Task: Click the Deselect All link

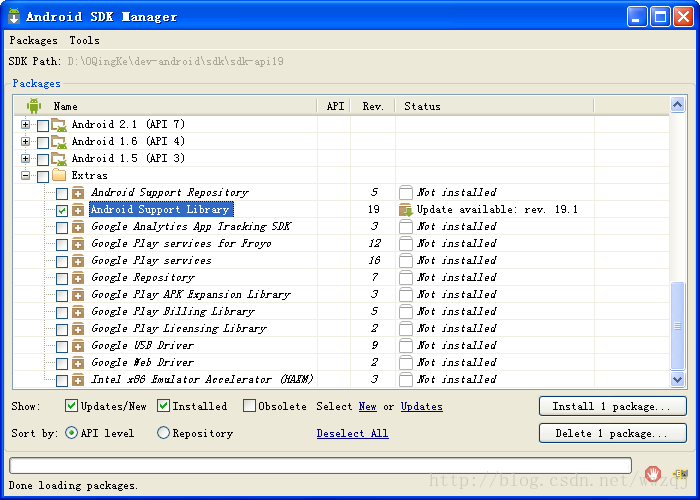Action: (352, 433)
